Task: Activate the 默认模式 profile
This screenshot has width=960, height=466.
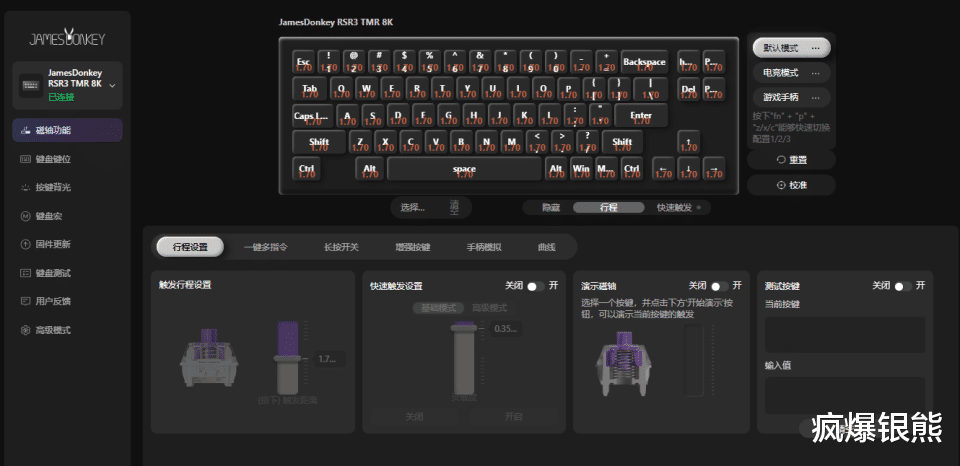Action: point(781,48)
